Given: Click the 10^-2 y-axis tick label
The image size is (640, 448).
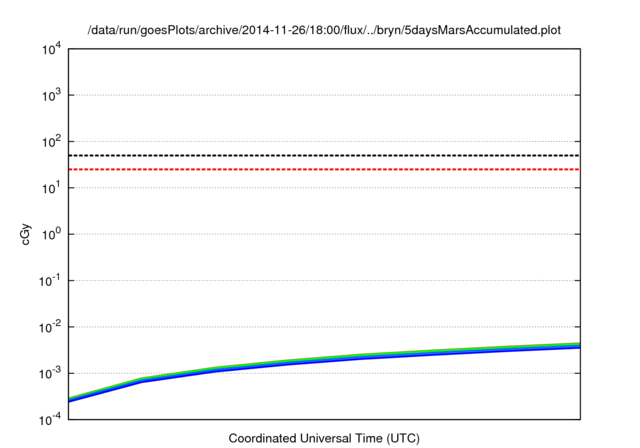Looking at the screenshot, I should coord(50,328).
